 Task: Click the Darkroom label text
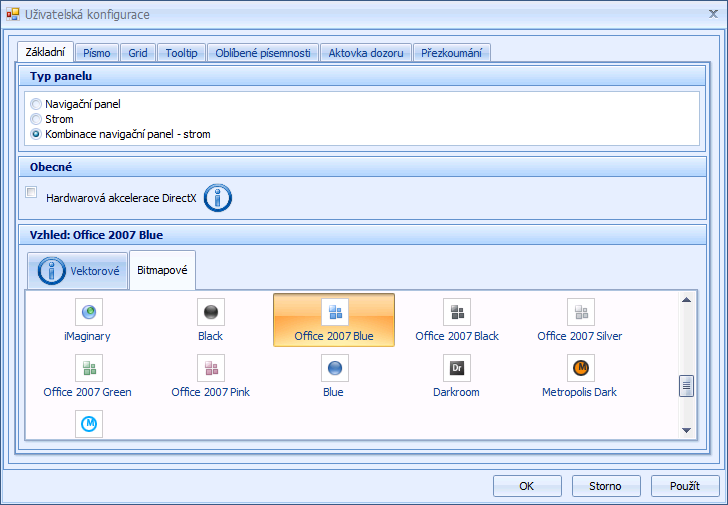[x=456, y=392]
